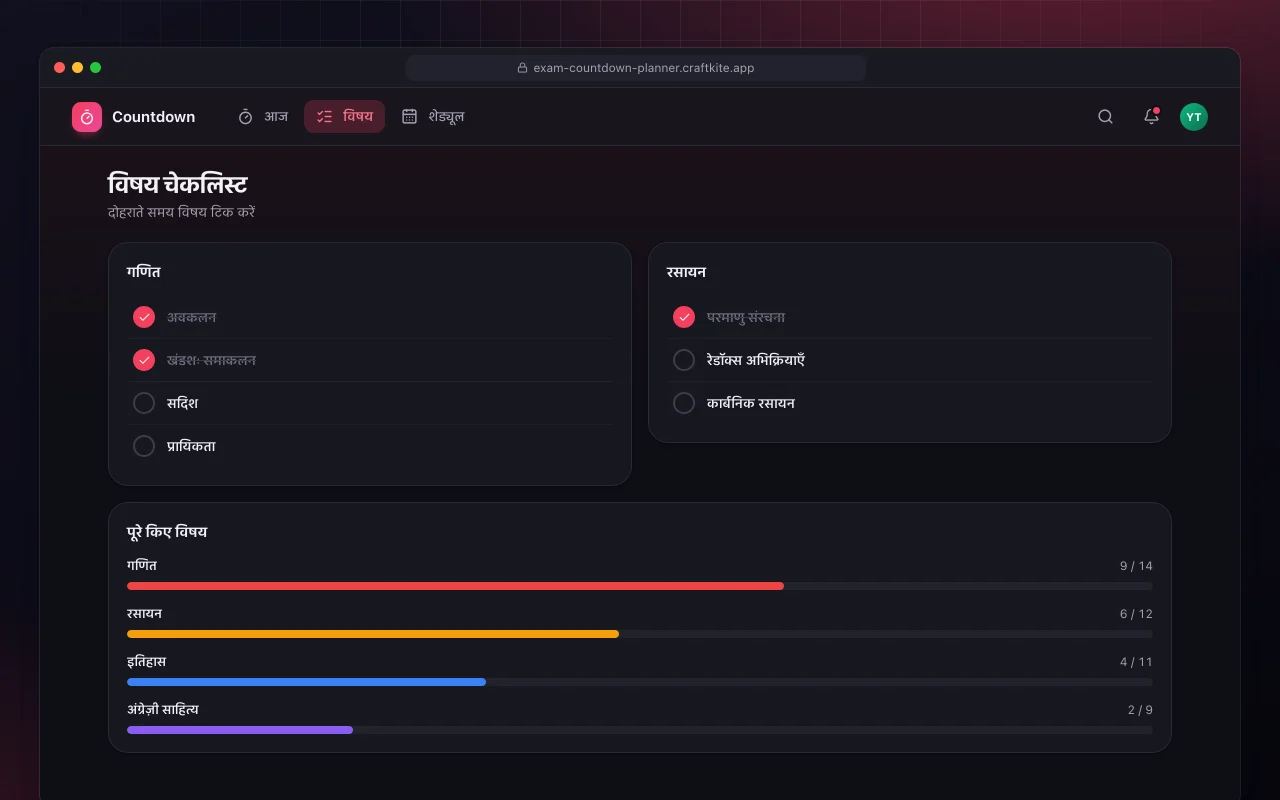Click the सदिश topic label

(183, 403)
